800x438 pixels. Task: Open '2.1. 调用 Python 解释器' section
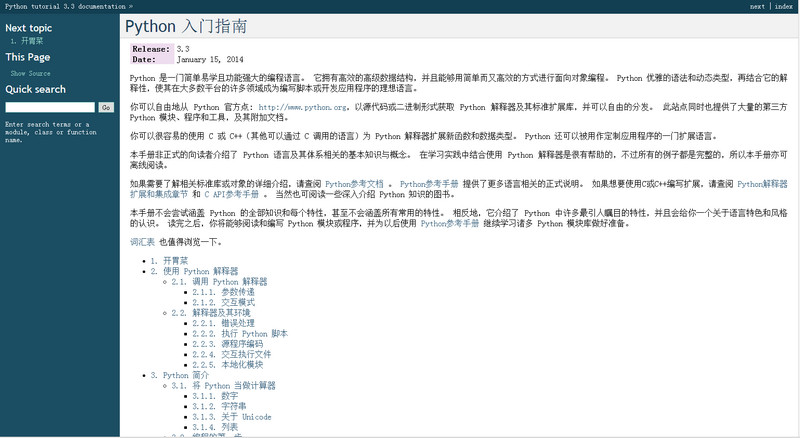(219, 282)
